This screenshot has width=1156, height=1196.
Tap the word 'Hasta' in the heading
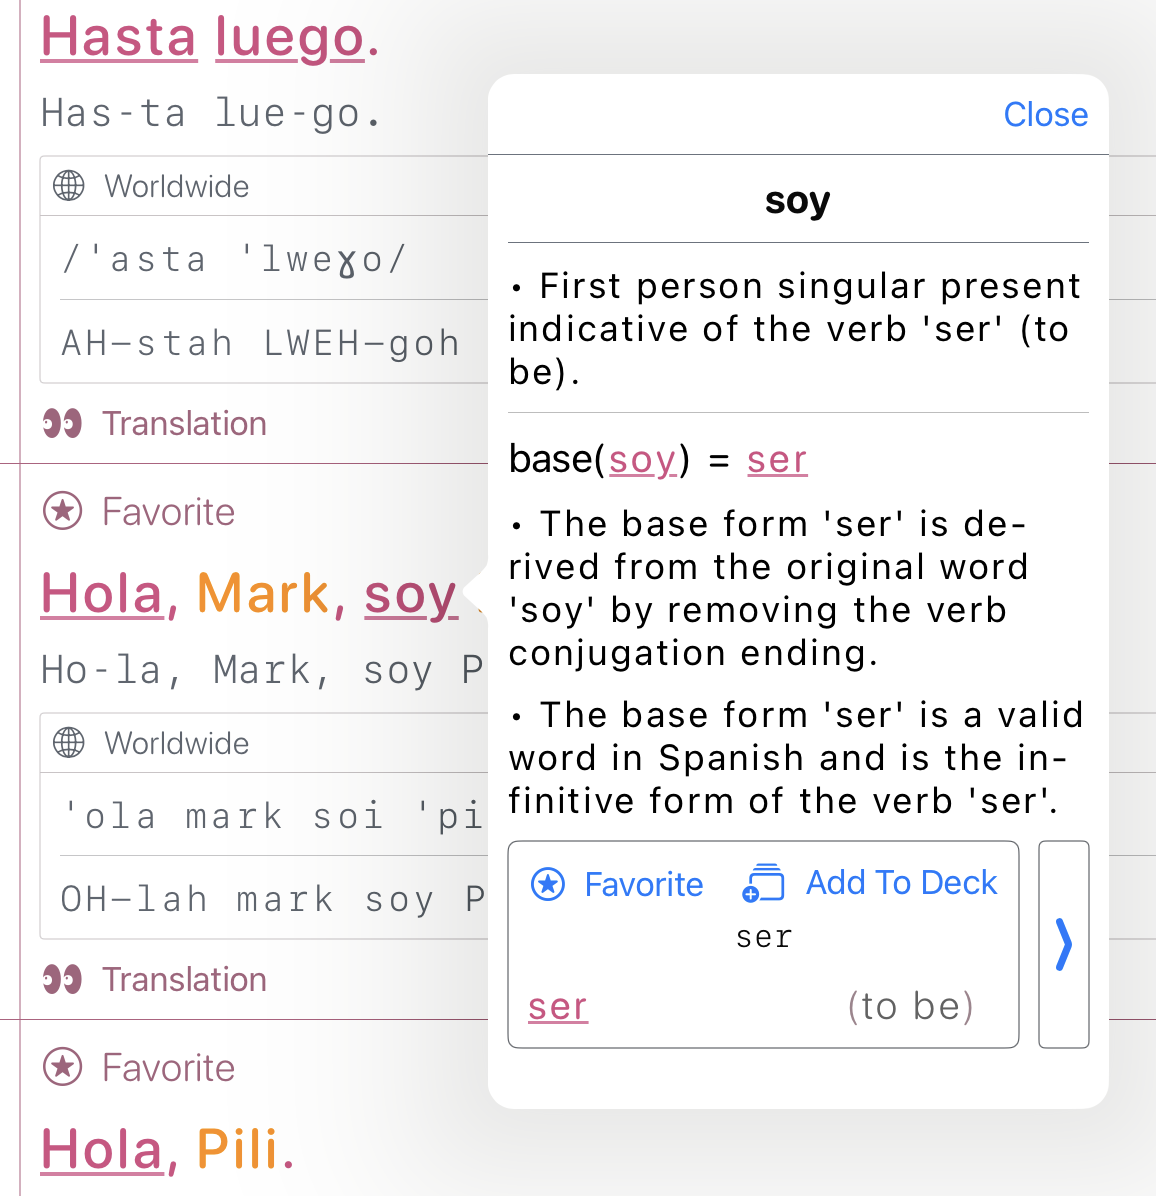(119, 39)
